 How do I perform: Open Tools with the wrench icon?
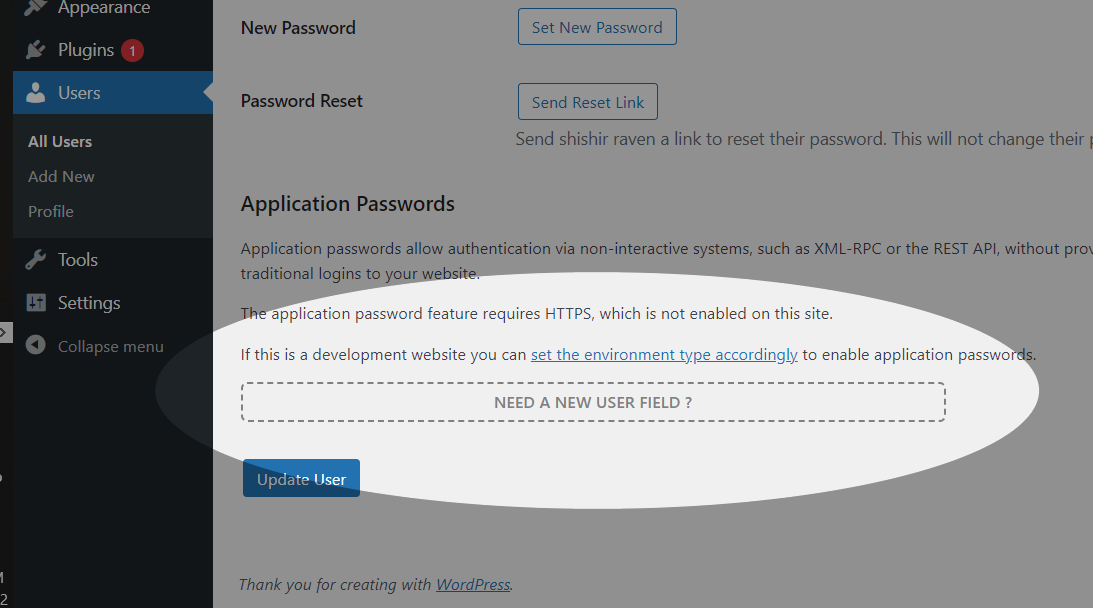pyautogui.click(x=35, y=259)
